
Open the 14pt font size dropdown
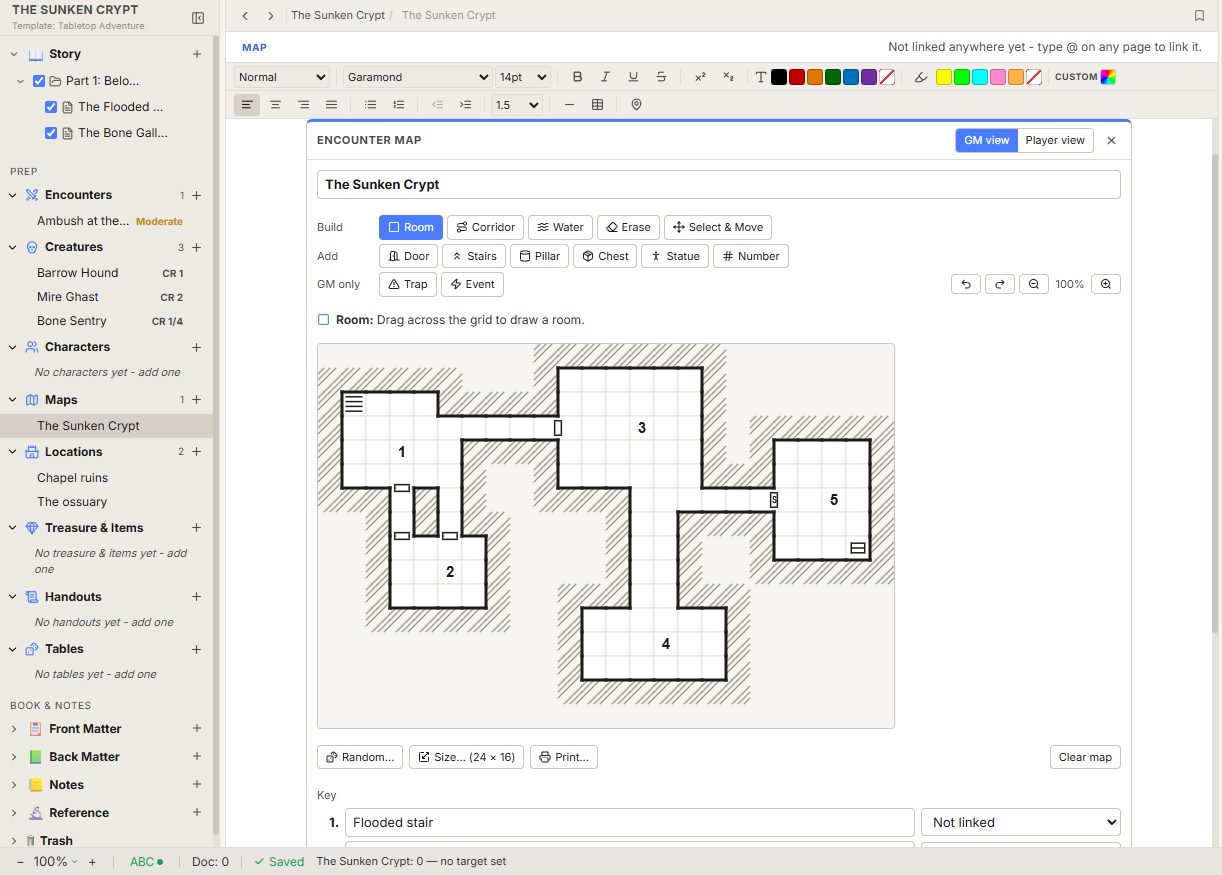[x=523, y=77]
